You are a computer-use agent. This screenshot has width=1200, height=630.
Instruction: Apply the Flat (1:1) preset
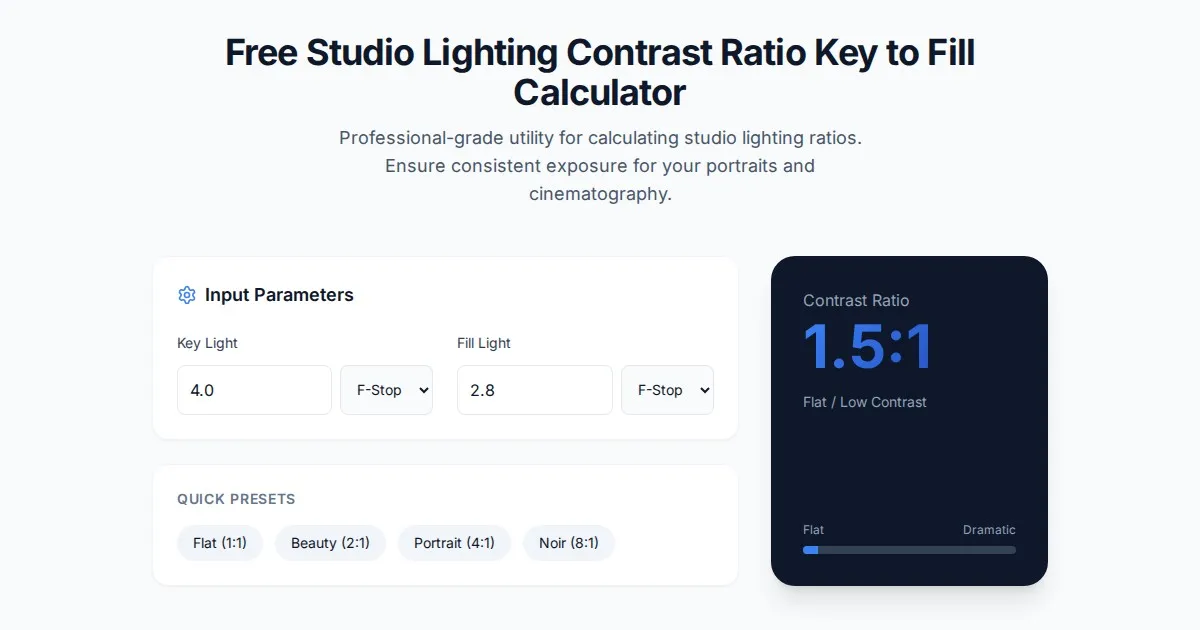point(219,543)
